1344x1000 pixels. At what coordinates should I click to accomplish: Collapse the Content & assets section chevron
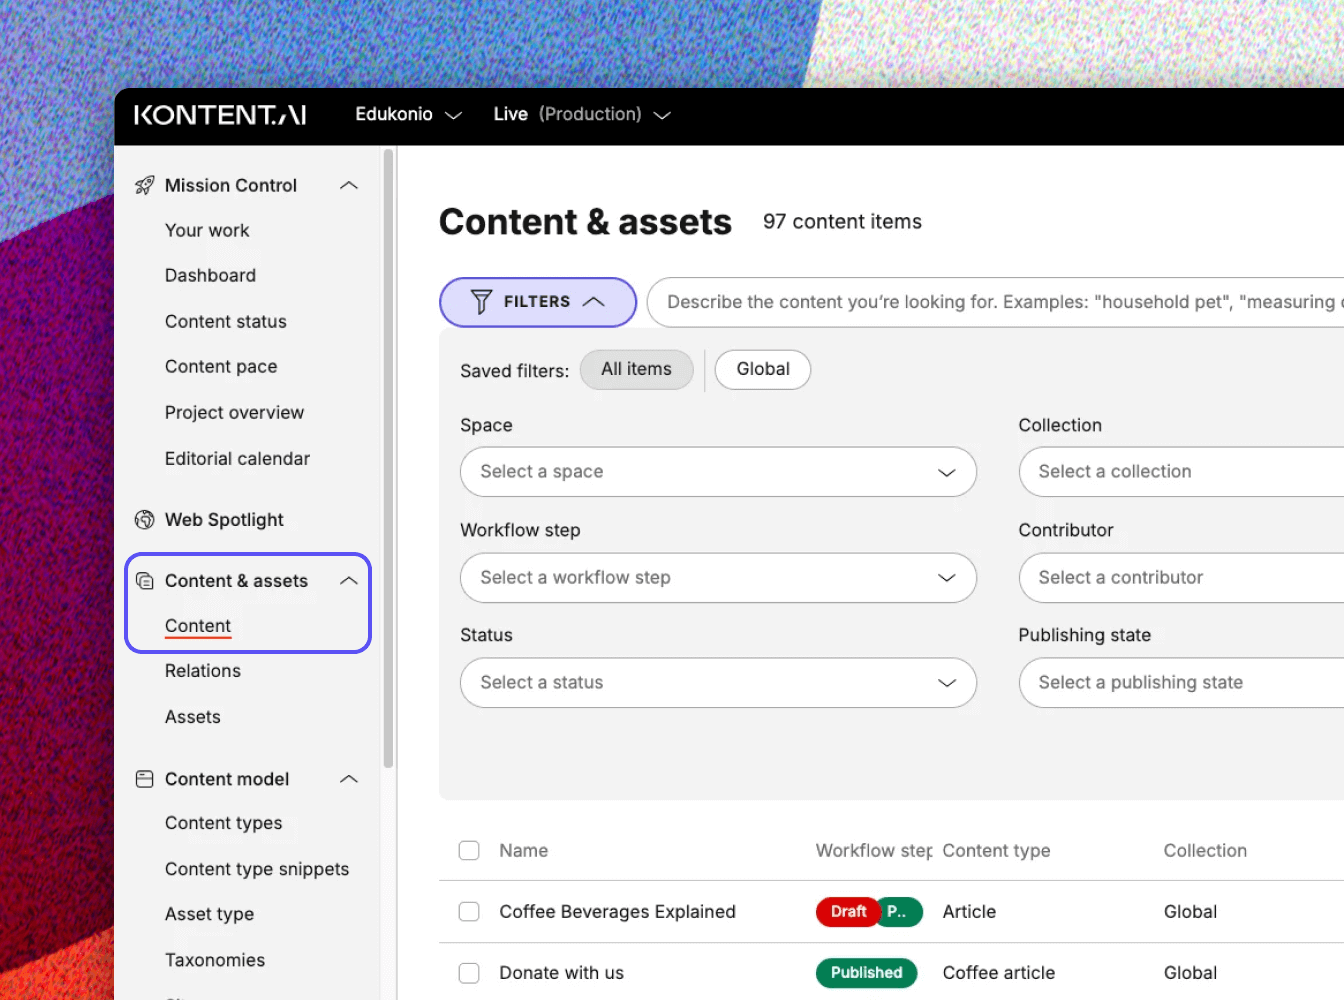point(349,580)
